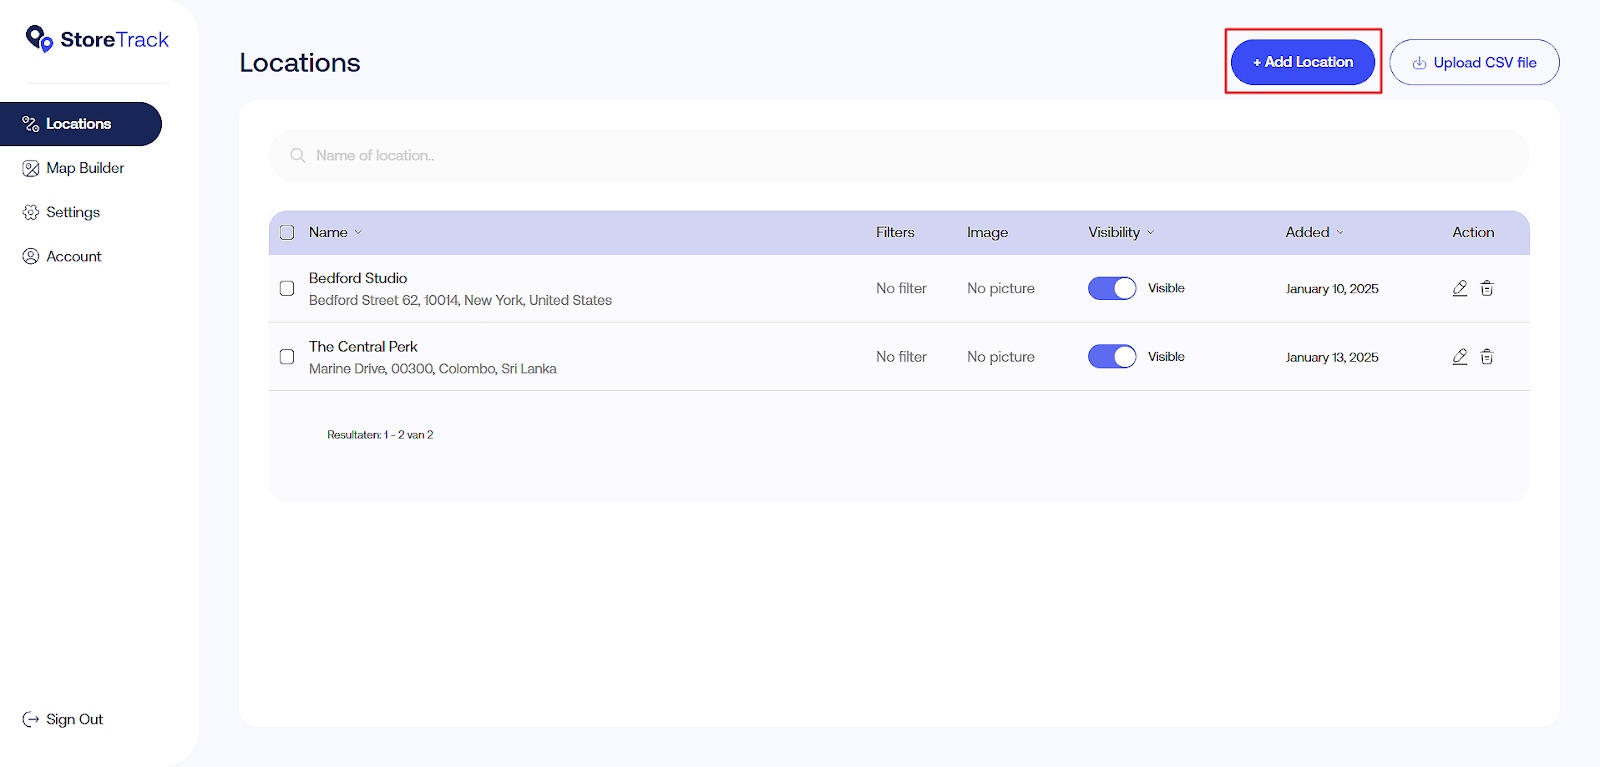The width and height of the screenshot is (1600, 767).
Task: Click StoreTrack brand name link
Action: click(115, 40)
